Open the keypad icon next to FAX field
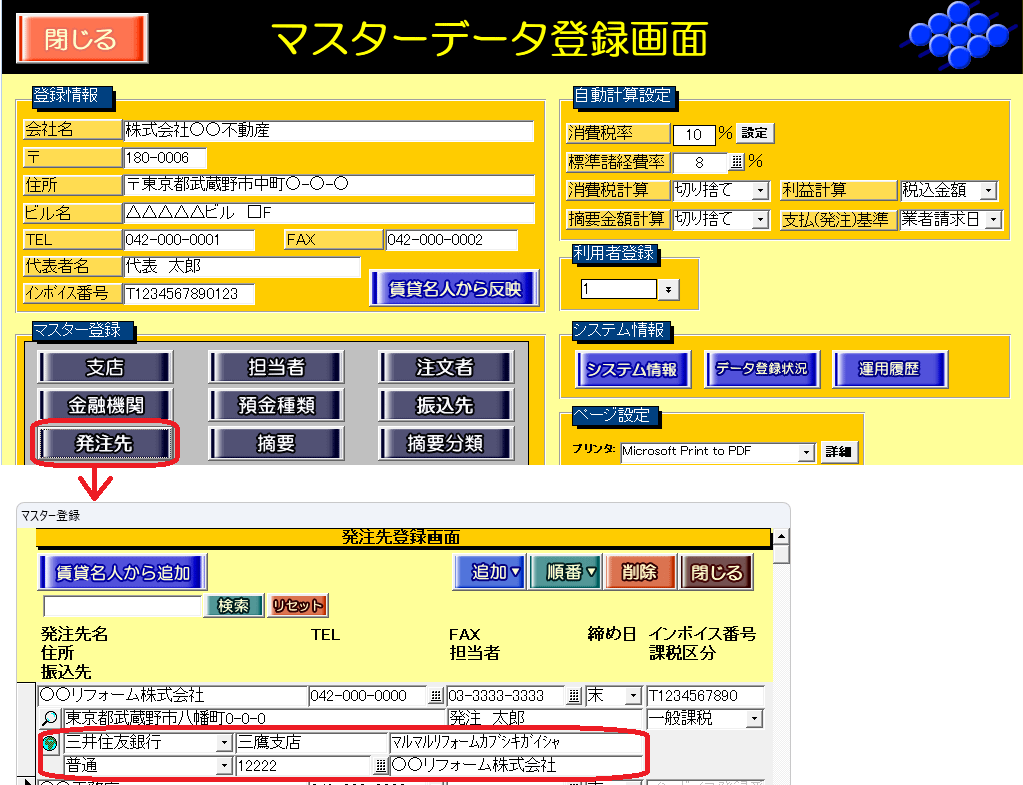The image size is (1023, 785). click(574, 695)
